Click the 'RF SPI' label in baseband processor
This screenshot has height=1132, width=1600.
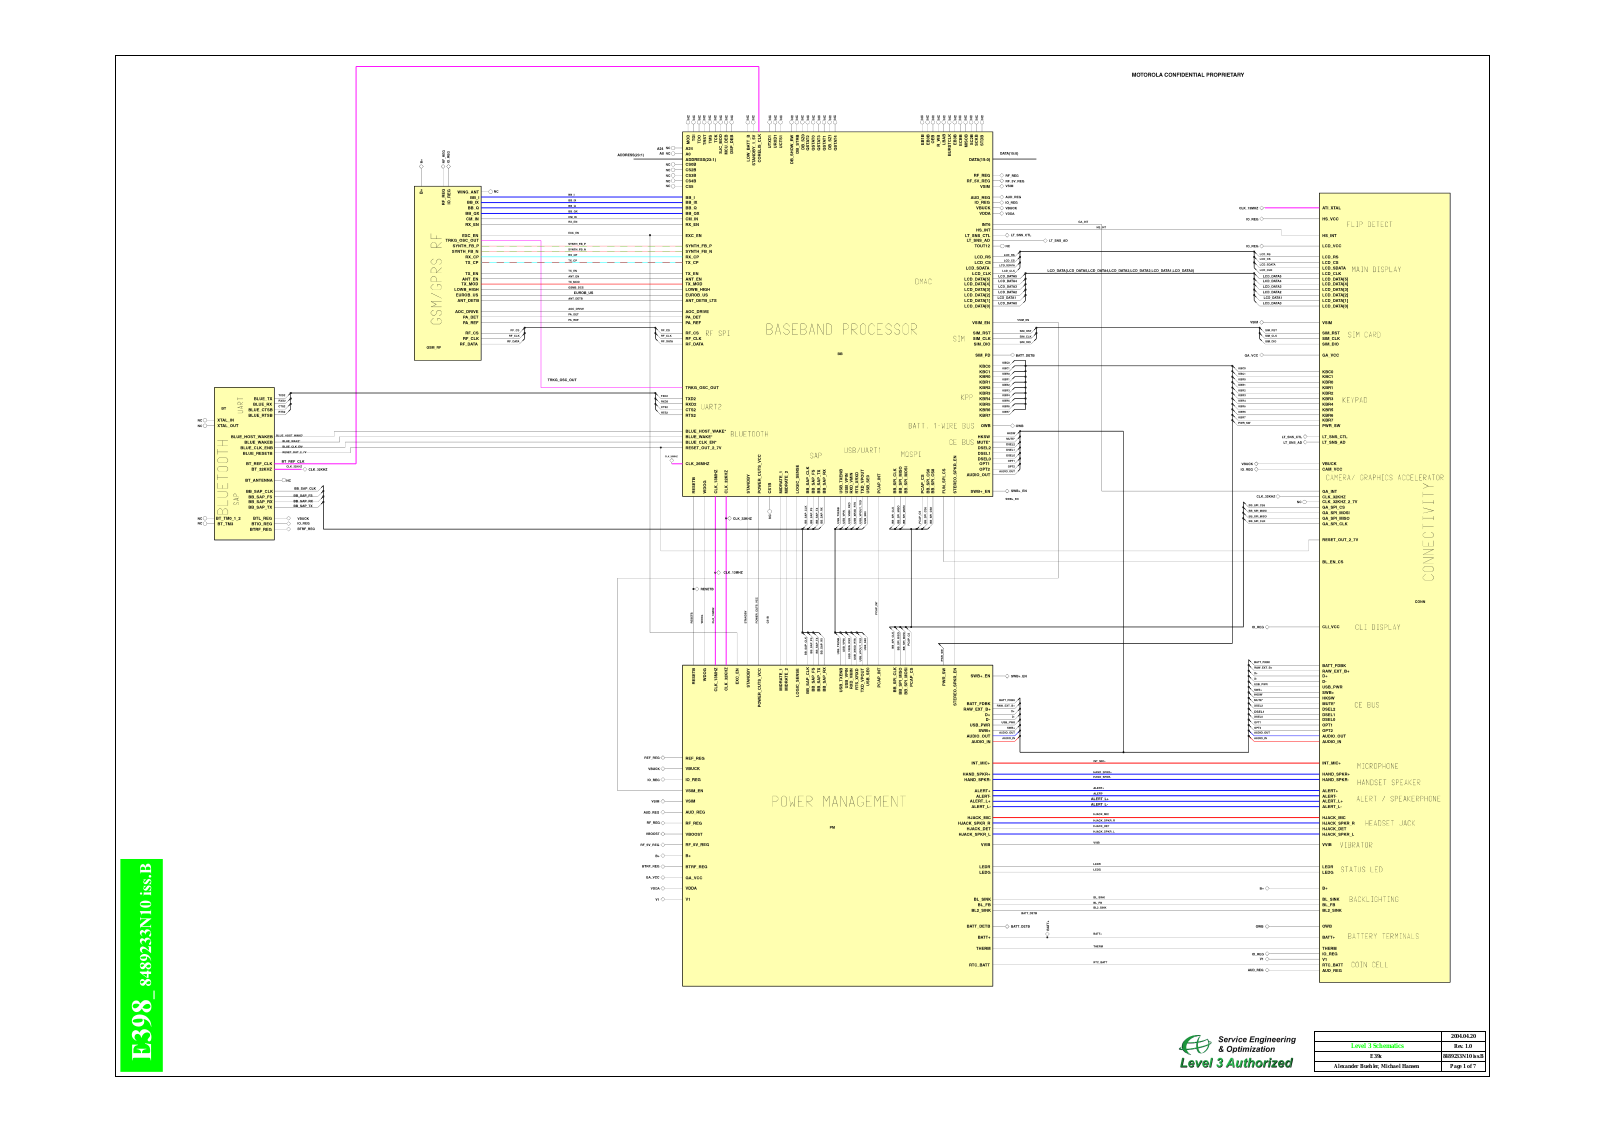(x=718, y=333)
